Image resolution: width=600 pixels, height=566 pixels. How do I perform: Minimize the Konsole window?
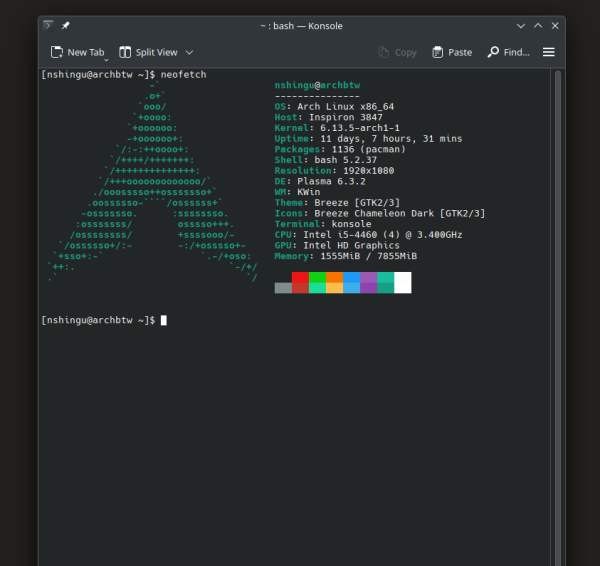(520, 25)
